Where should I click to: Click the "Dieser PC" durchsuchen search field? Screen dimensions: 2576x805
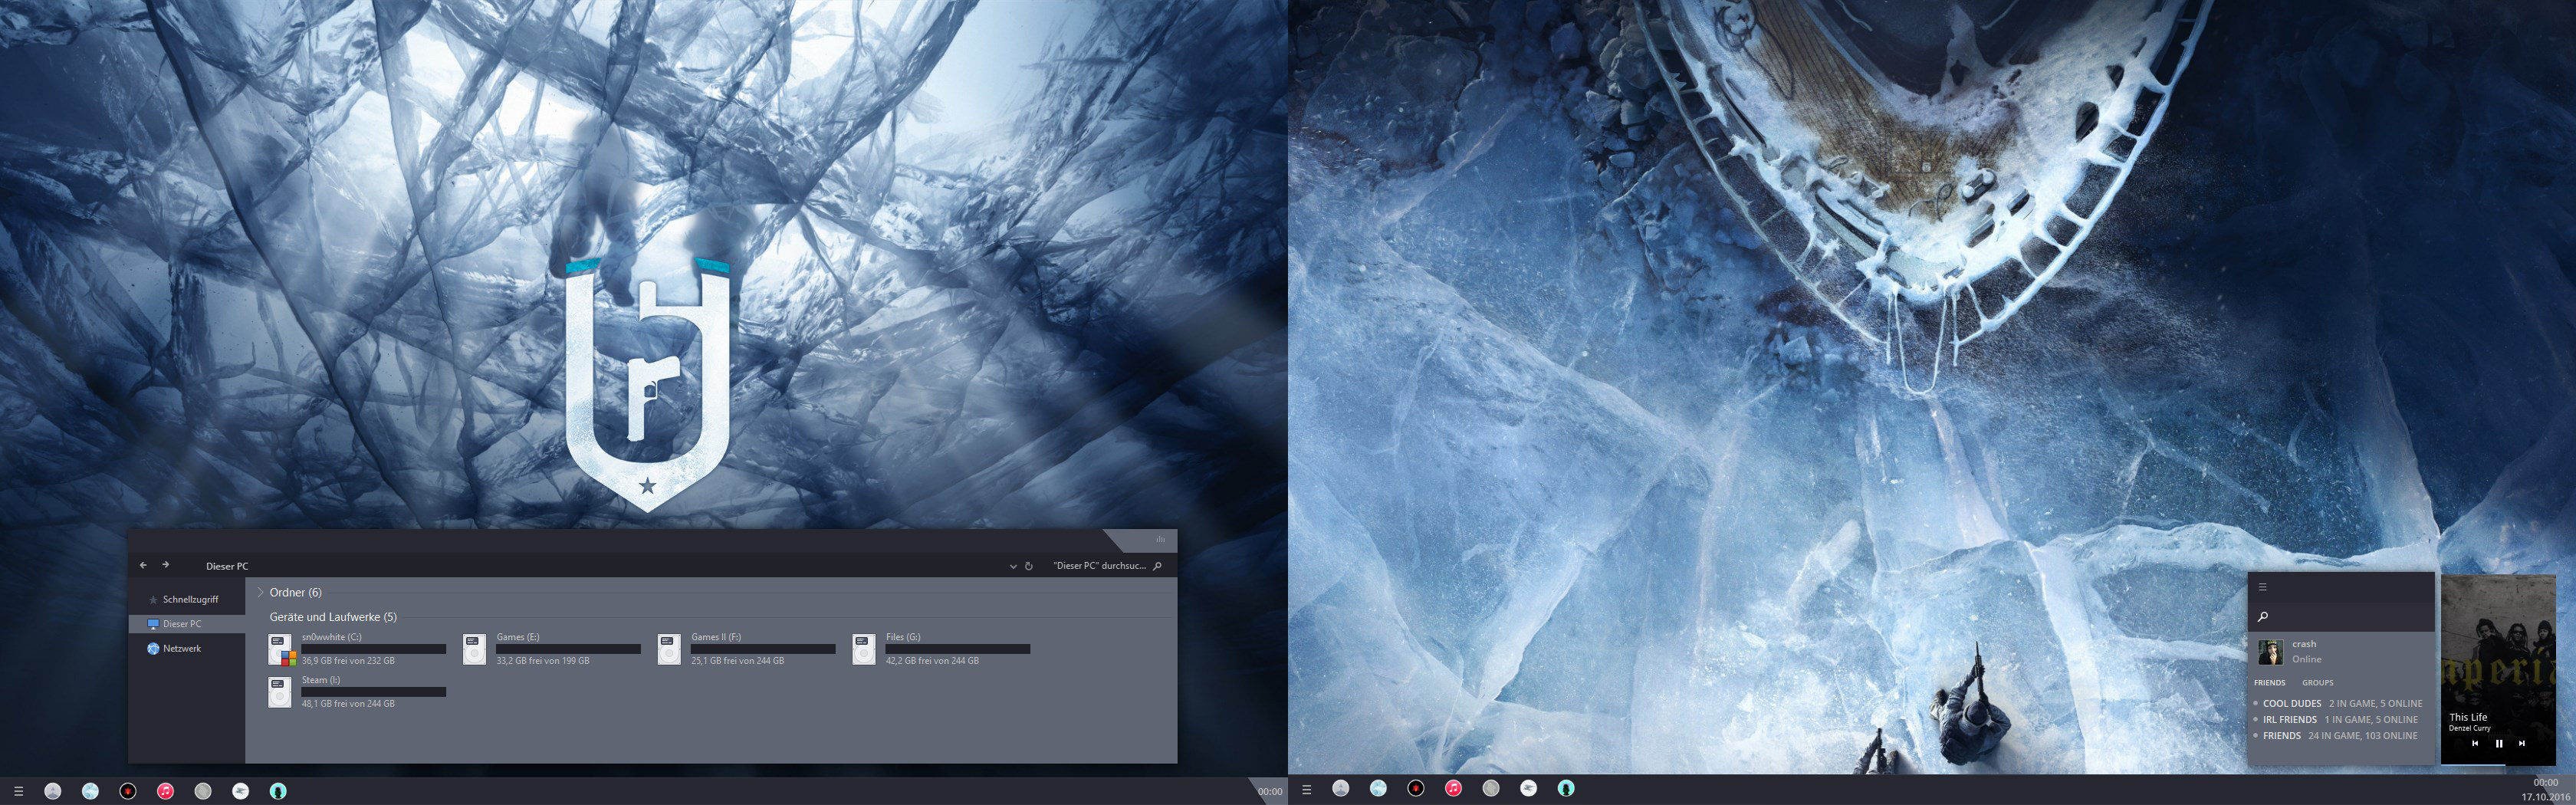tap(1100, 566)
